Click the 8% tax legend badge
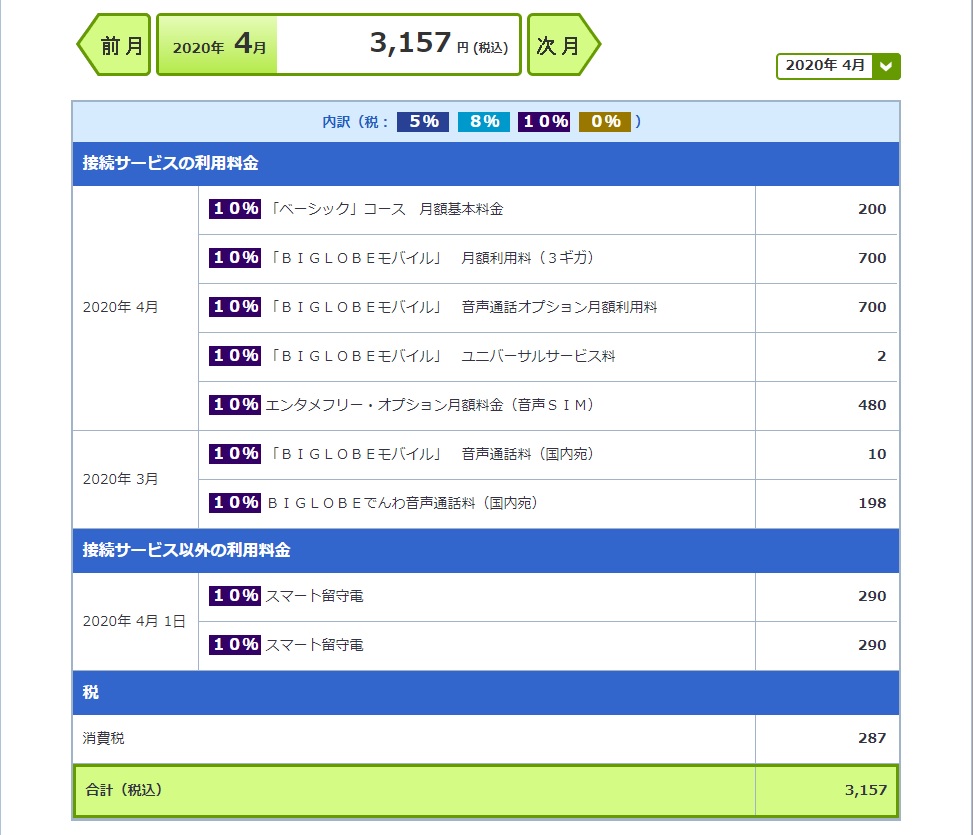 coord(483,122)
